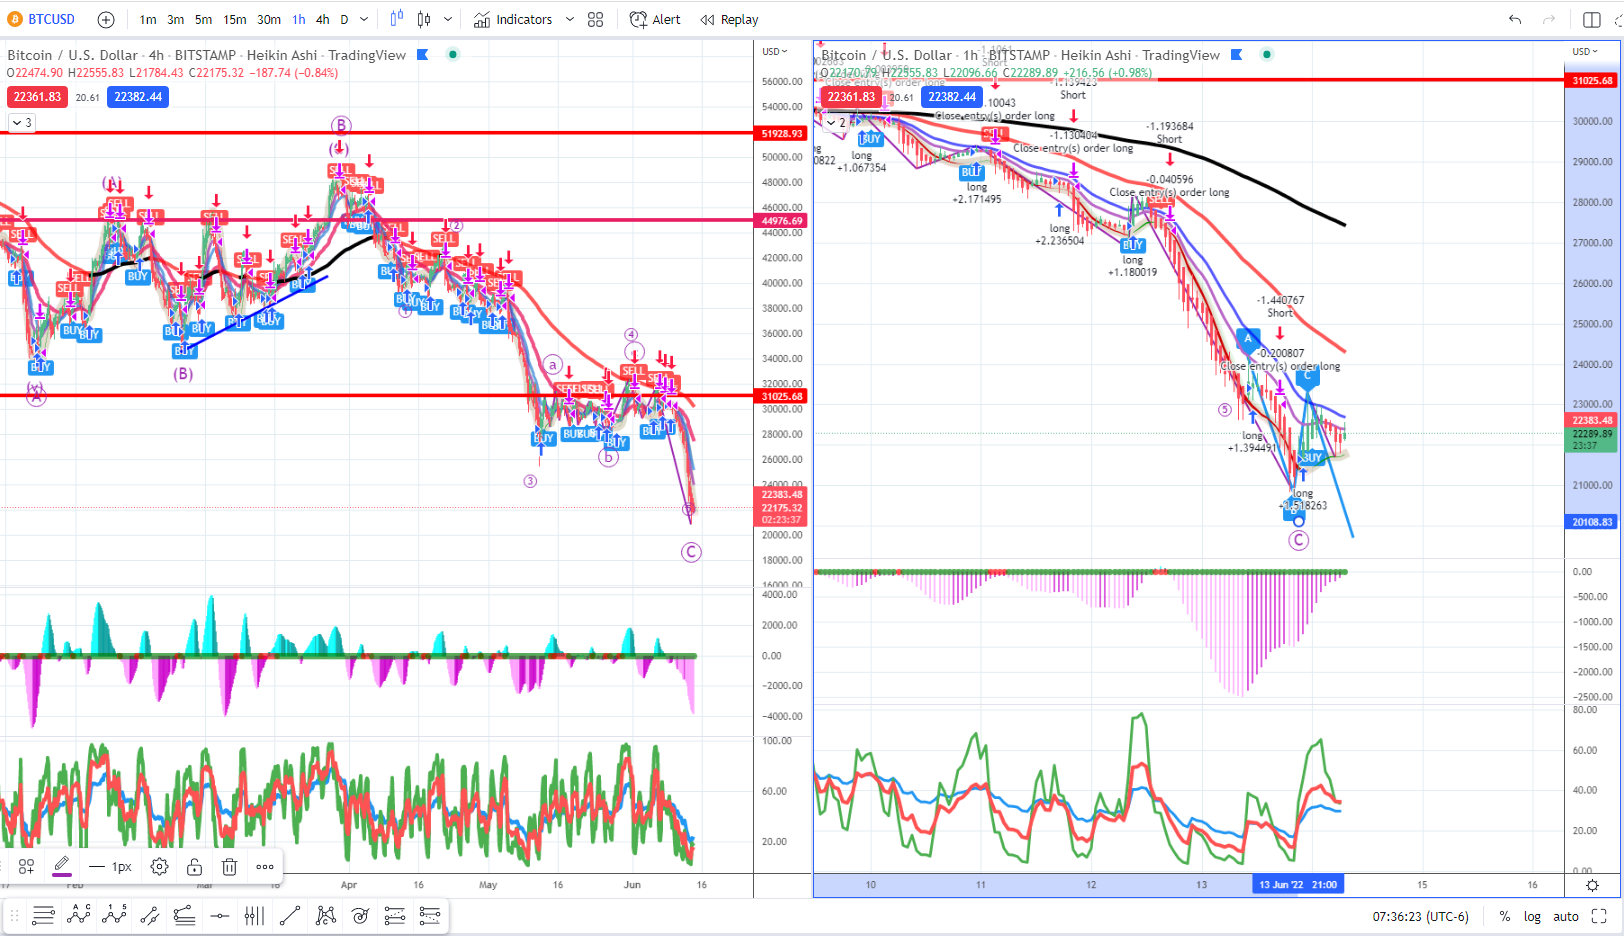Switch to the 30m timeframe
The width and height of the screenshot is (1624, 936).
[269, 19]
